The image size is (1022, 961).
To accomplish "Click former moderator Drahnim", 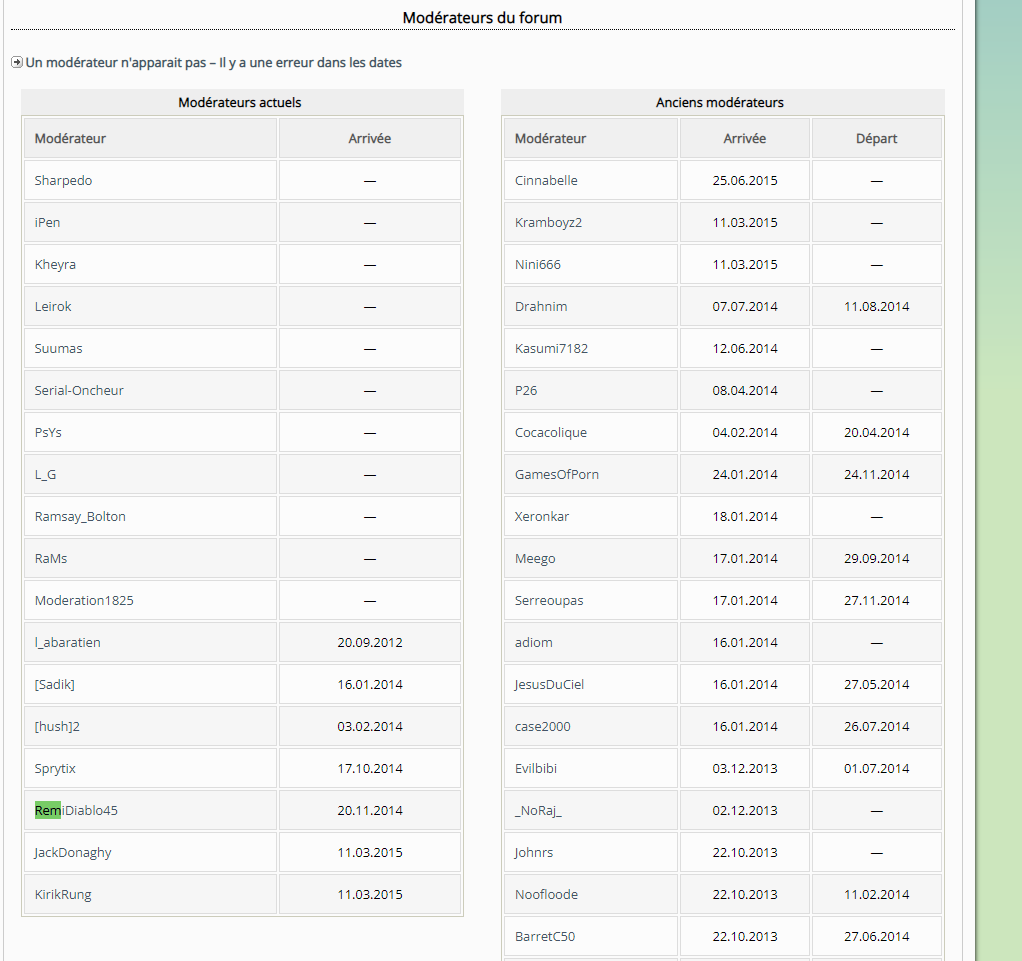I will pyautogui.click(x=540, y=306).
